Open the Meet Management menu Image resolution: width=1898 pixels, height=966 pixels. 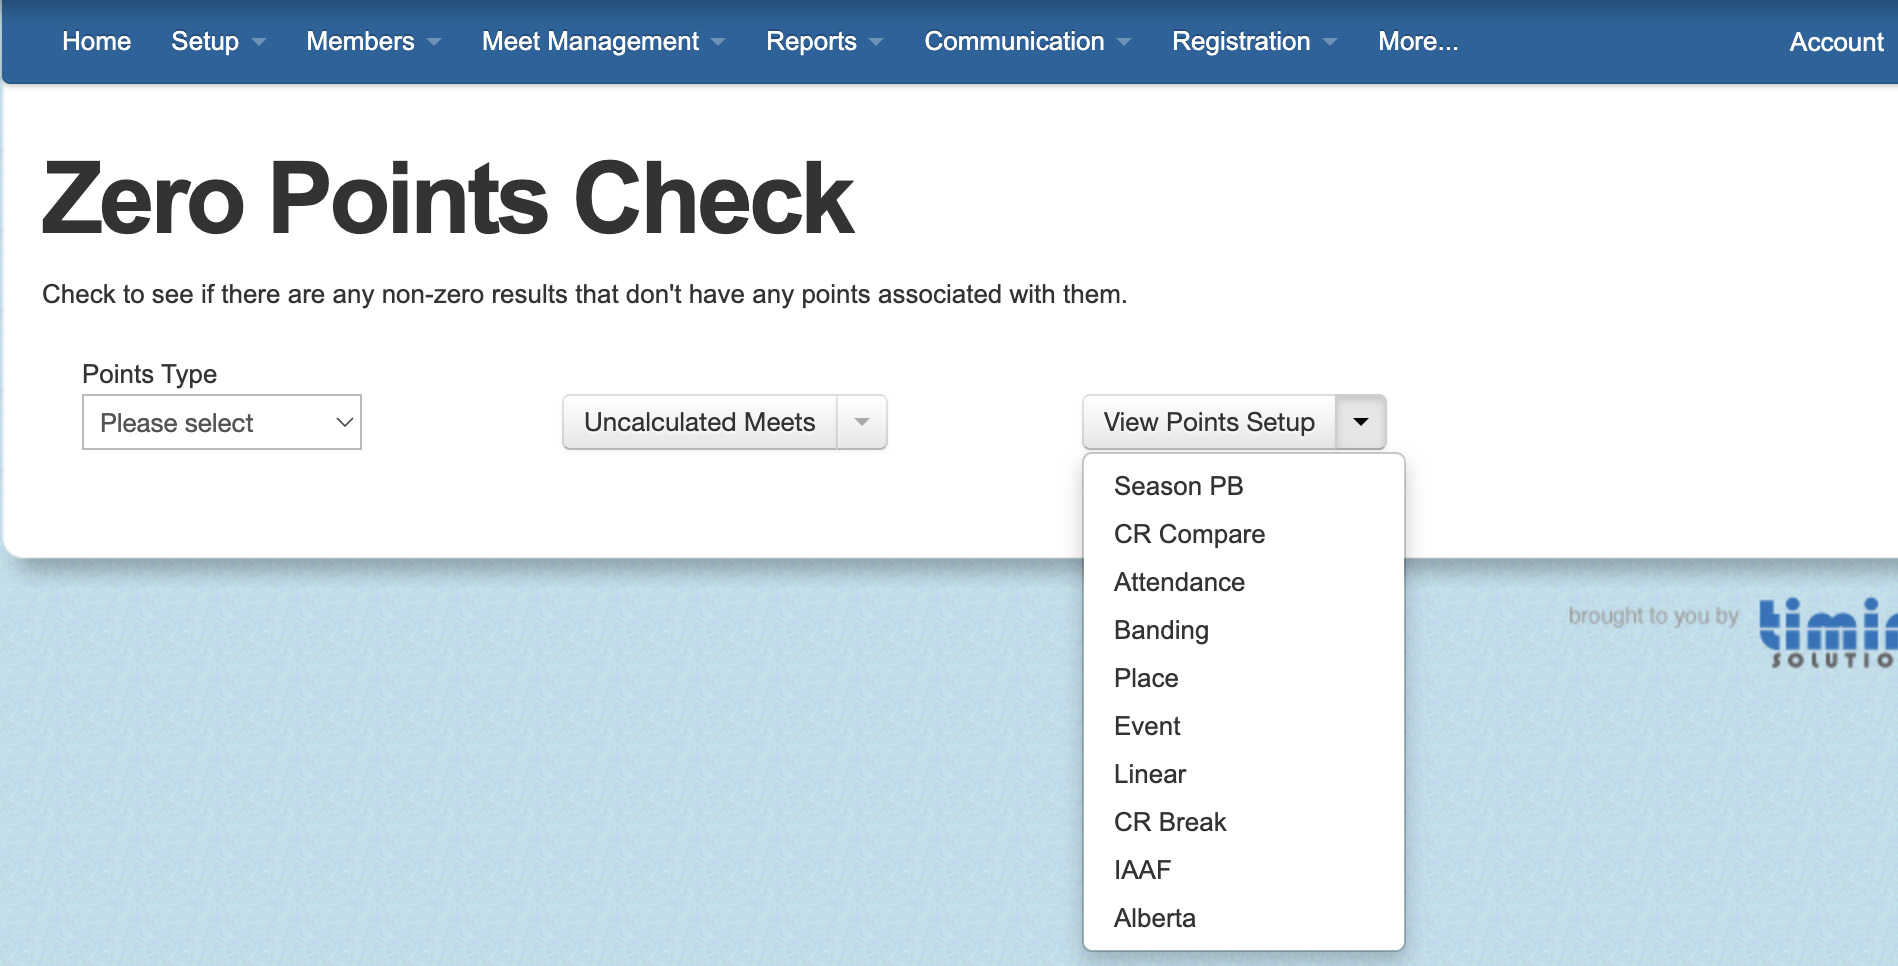[x=603, y=41]
